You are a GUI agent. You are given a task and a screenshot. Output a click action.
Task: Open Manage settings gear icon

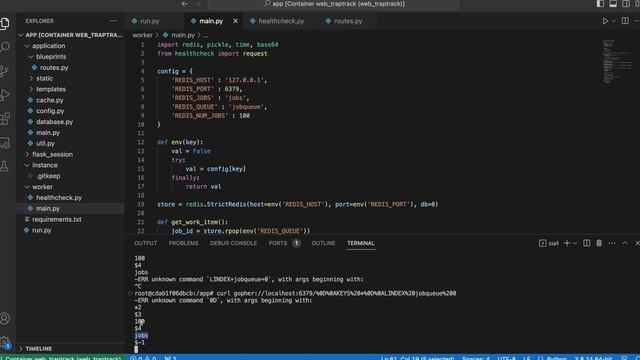pyautogui.click(x=5, y=342)
